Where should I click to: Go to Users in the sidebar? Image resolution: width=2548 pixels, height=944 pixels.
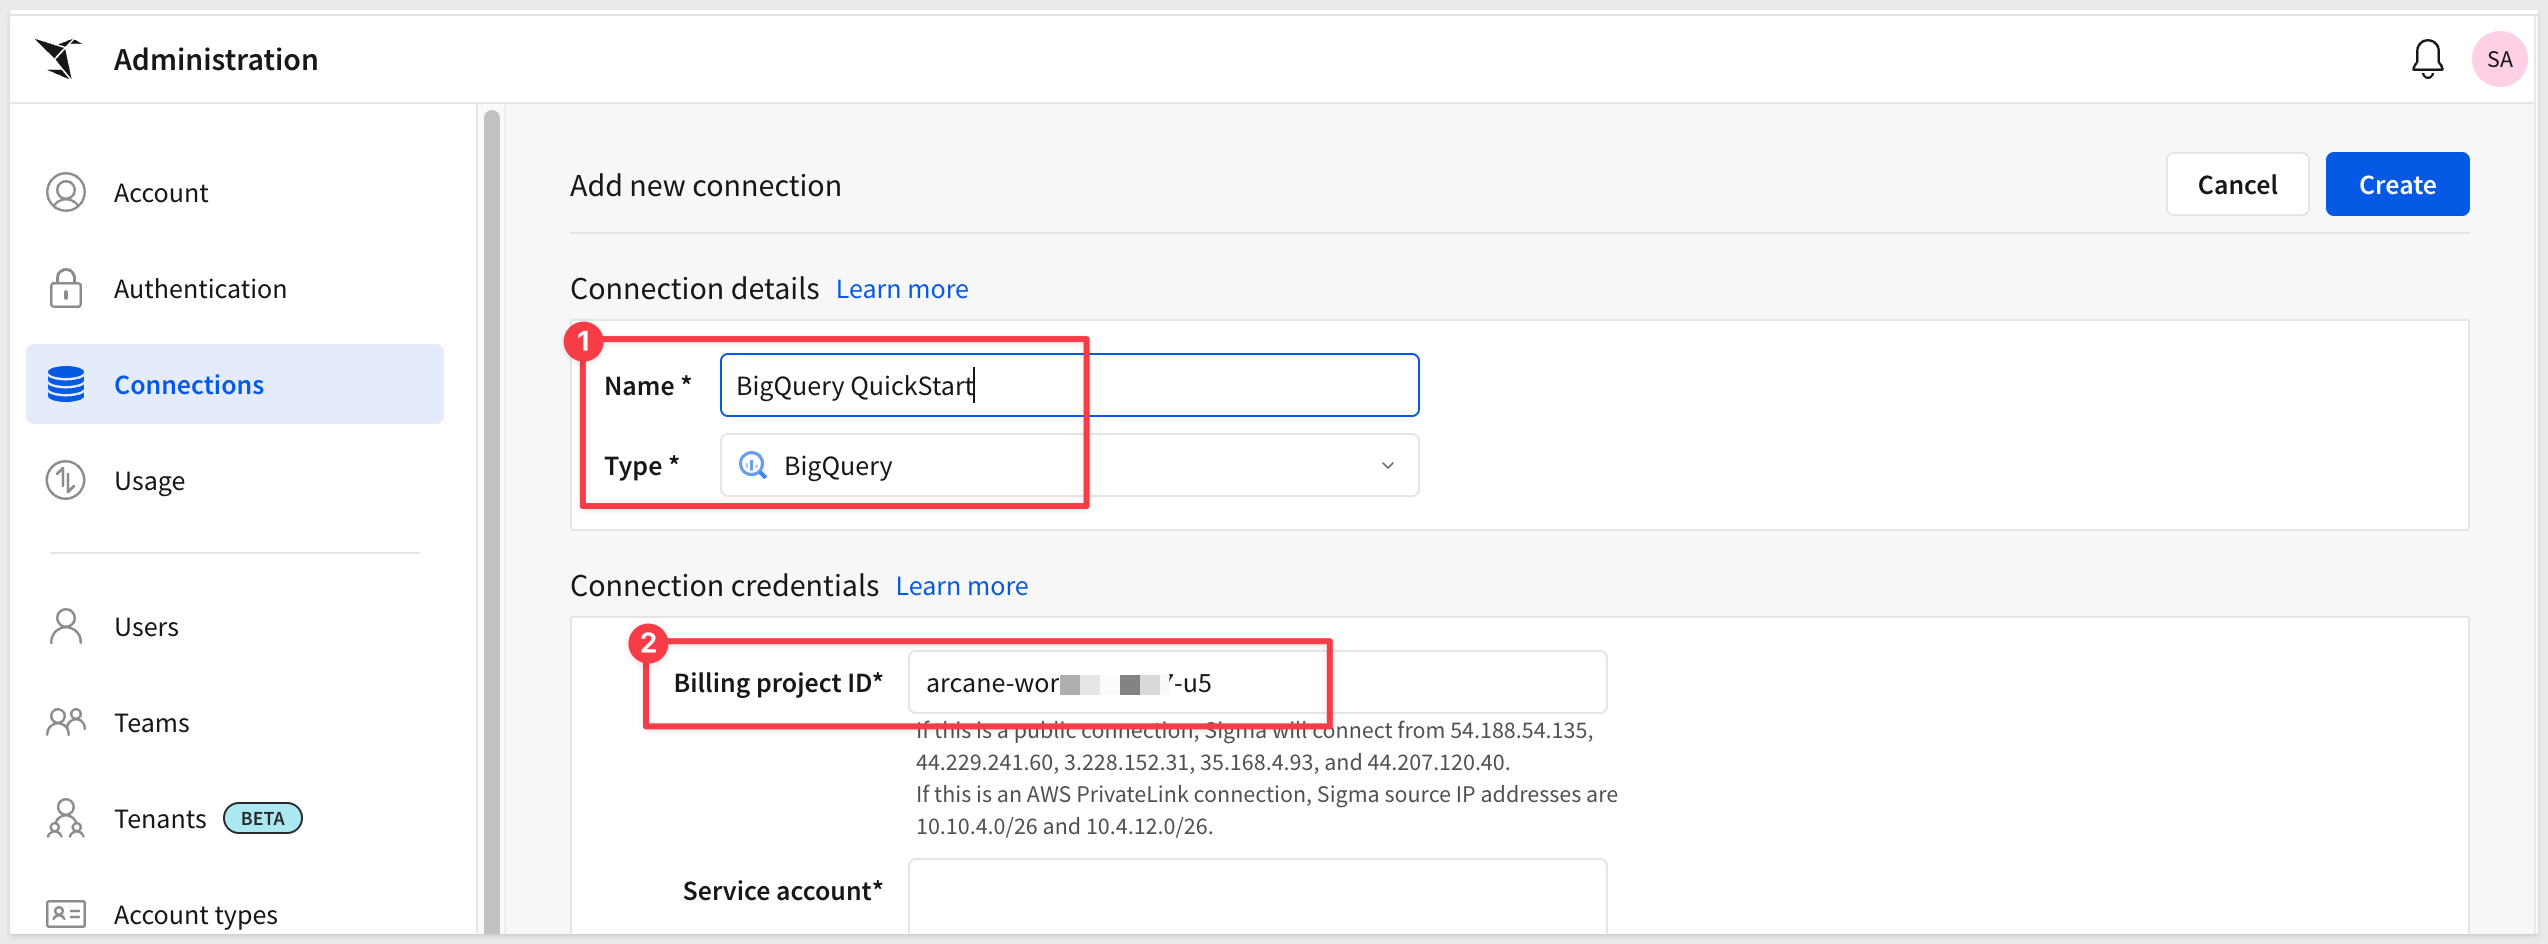[146, 626]
